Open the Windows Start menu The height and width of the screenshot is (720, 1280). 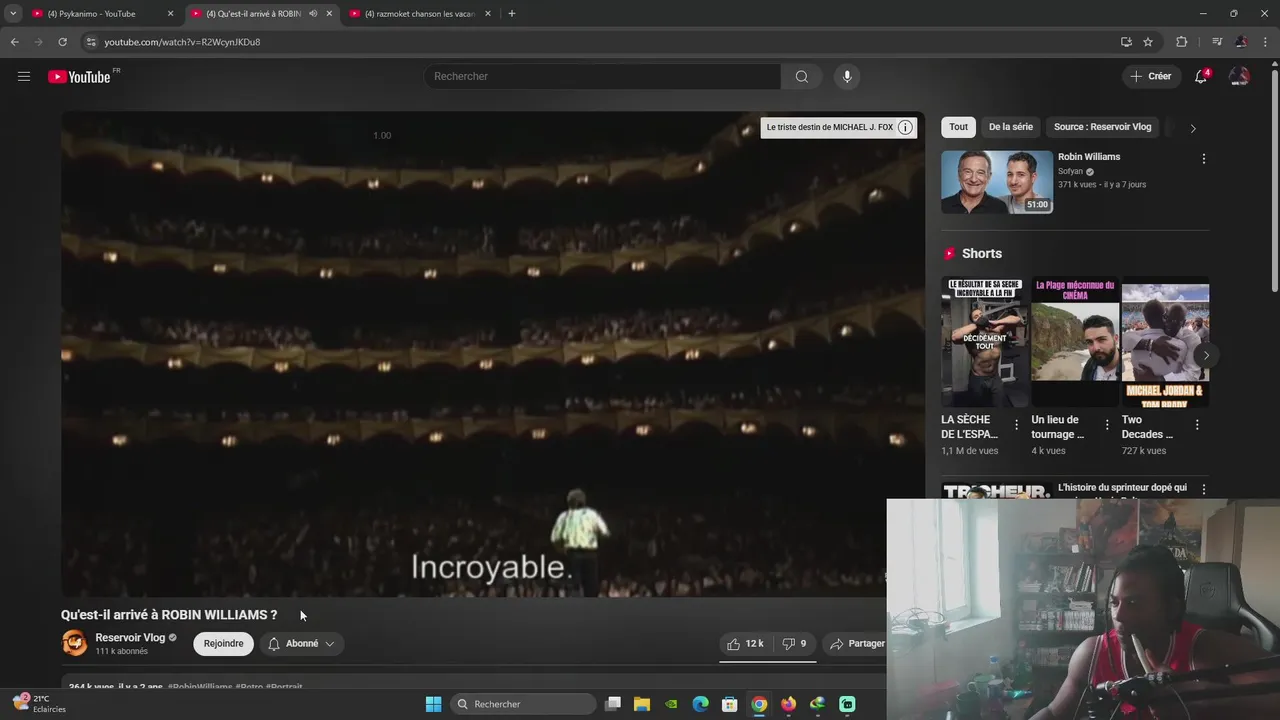coord(433,704)
